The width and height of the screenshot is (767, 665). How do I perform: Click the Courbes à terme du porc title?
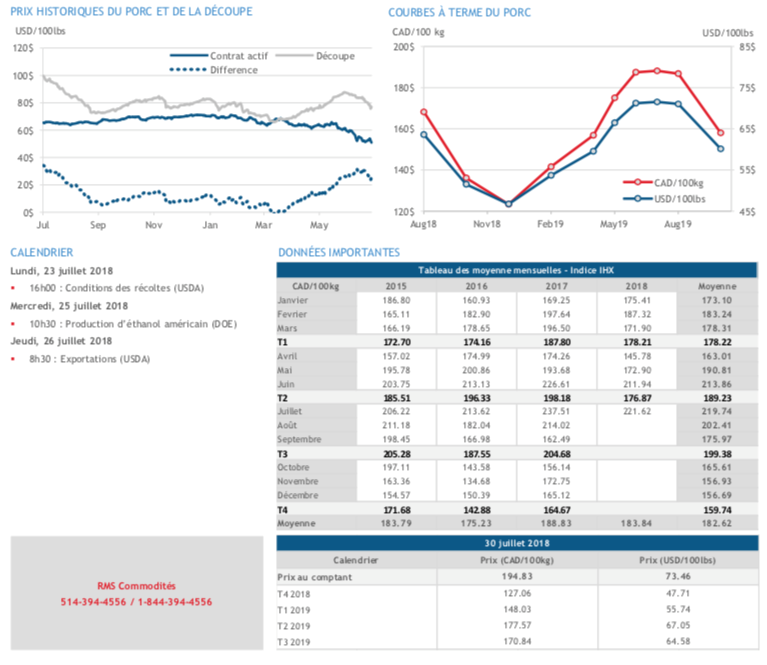(x=459, y=13)
